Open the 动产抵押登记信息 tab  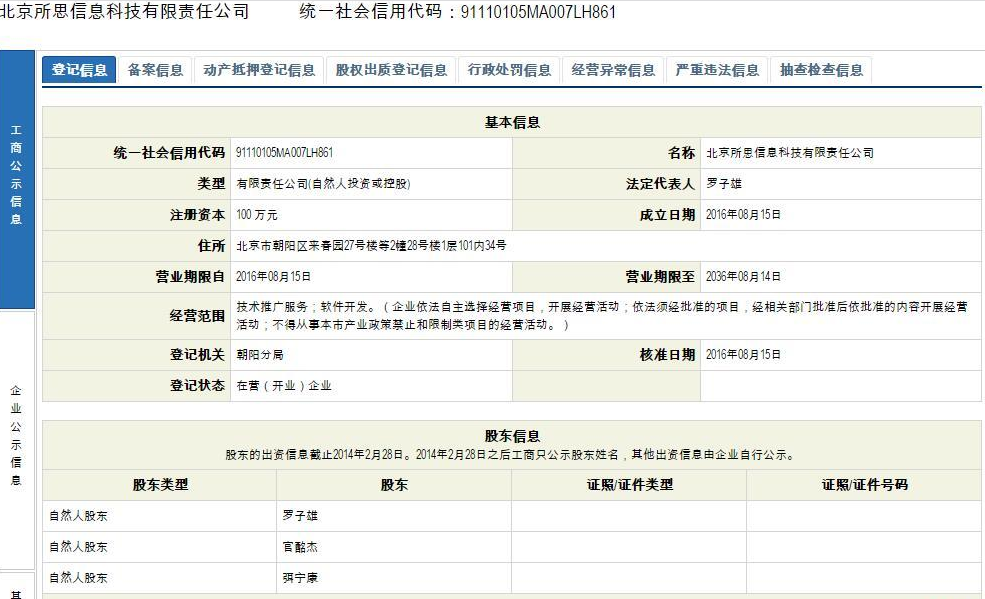coord(259,70)
